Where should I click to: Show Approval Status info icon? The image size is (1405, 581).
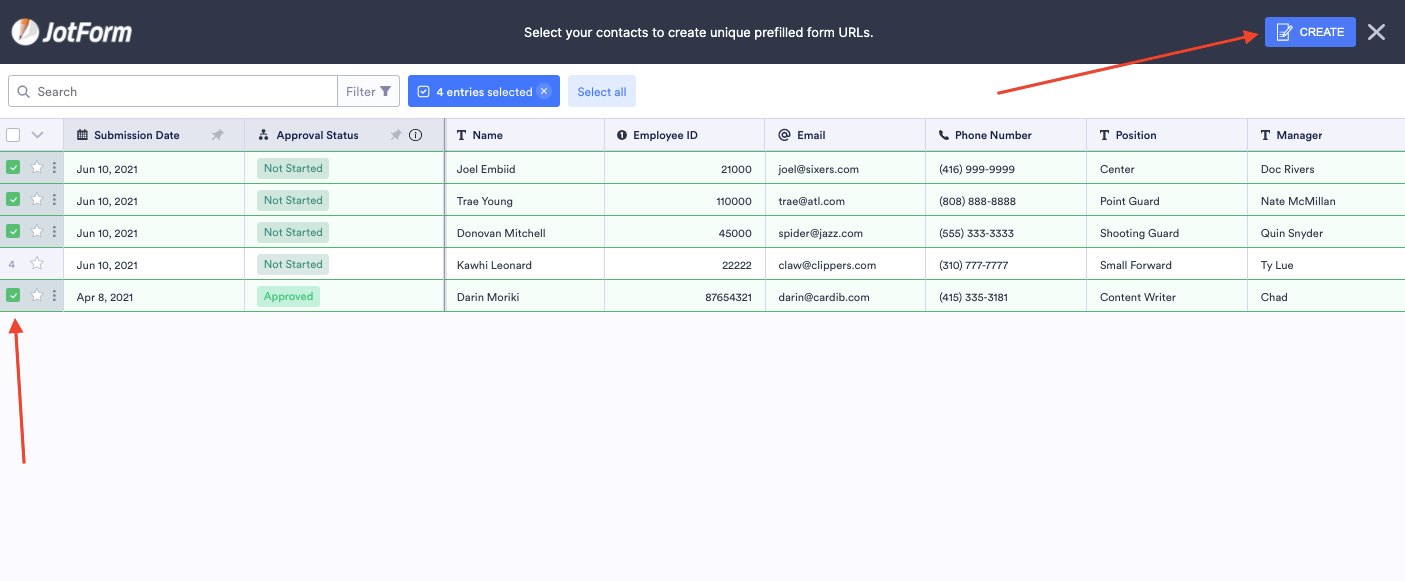click(416, 135)
